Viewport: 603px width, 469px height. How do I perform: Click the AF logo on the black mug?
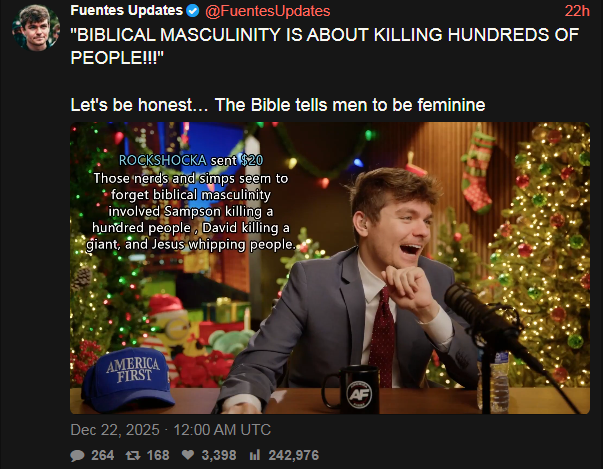coord(359,394)
